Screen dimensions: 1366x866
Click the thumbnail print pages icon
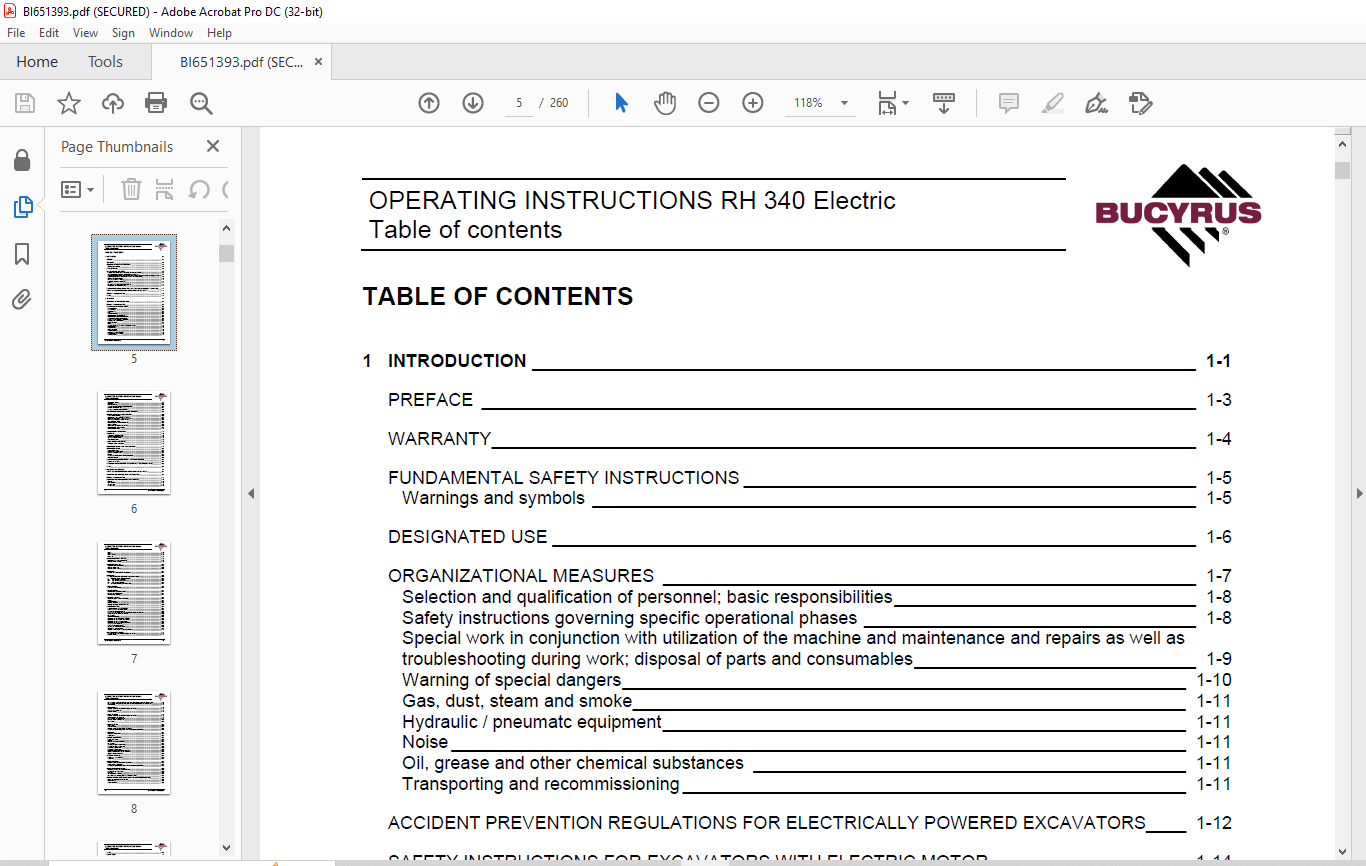(x=165, y=189)
